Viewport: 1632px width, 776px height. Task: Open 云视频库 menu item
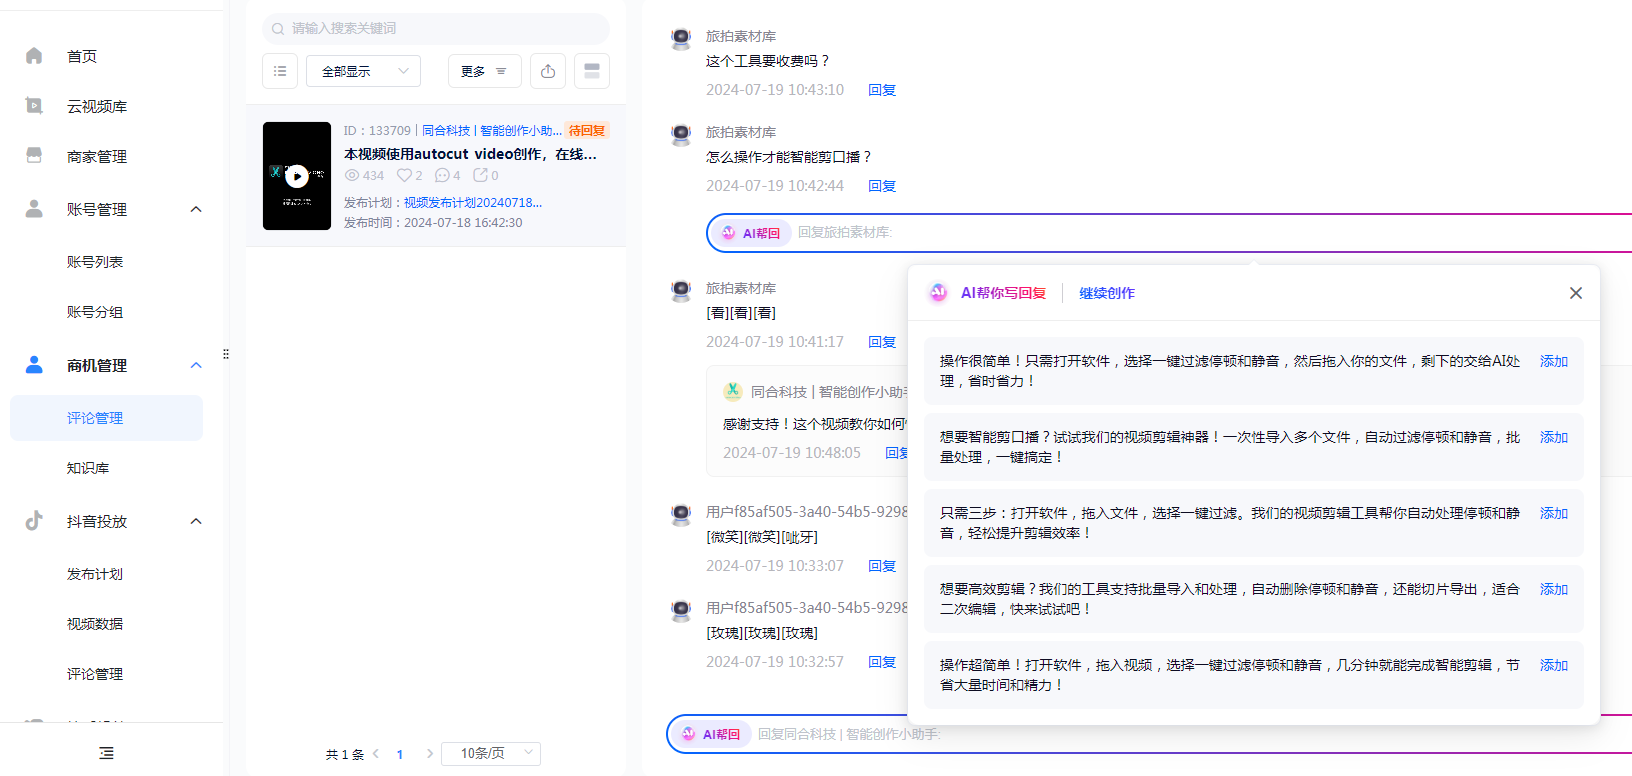pyautogui.click(x=97, y=106)
